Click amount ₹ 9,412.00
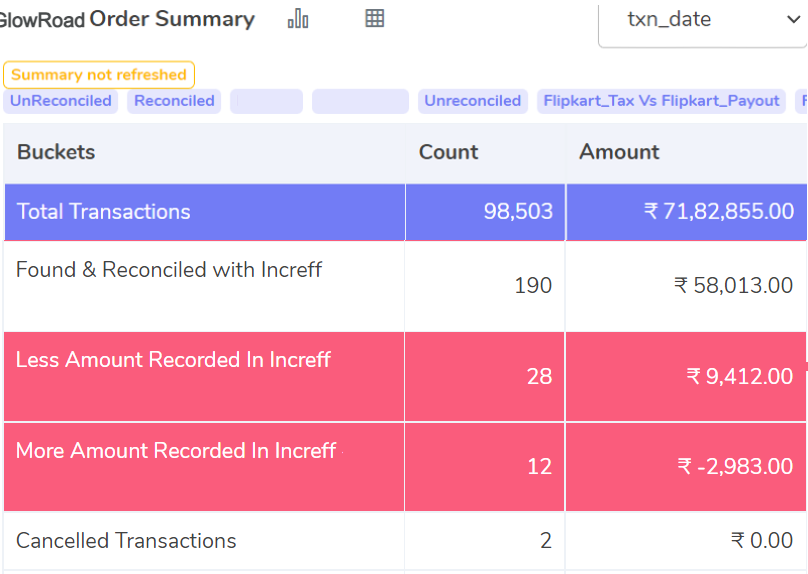The image size is (808, 574). [739, 377]
